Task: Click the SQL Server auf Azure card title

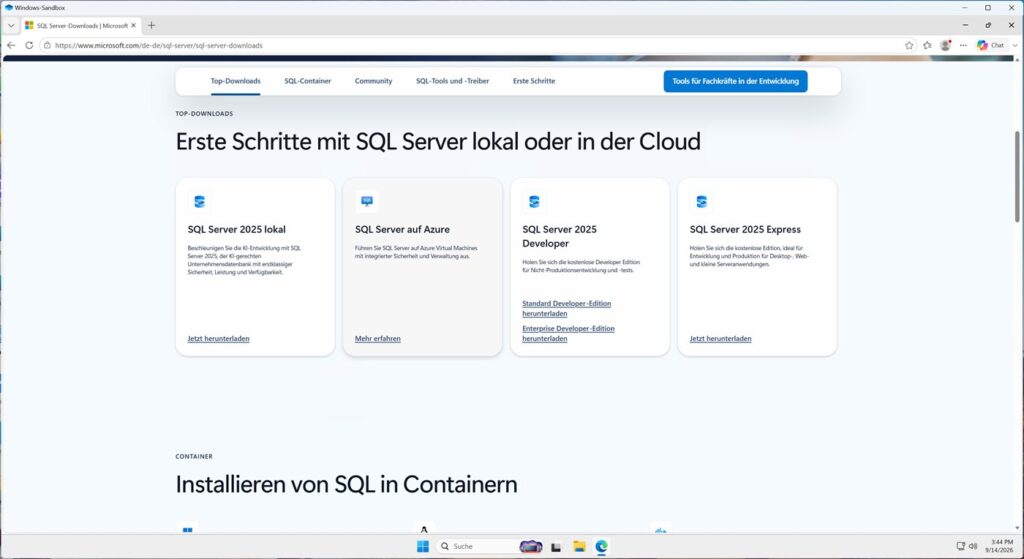Action: (402, 229)
